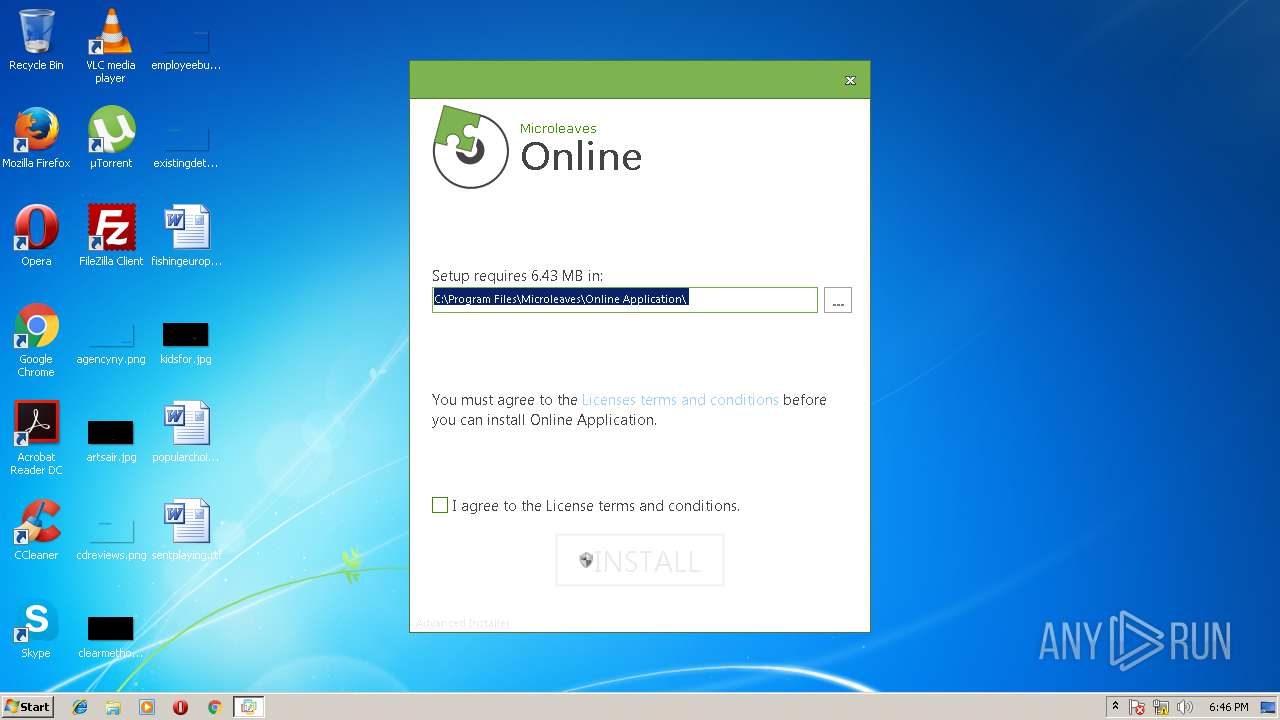The image size is (1280, 720).
Task: Open the Recycle Bin desktop icon
Action: (x=36, y=40)
